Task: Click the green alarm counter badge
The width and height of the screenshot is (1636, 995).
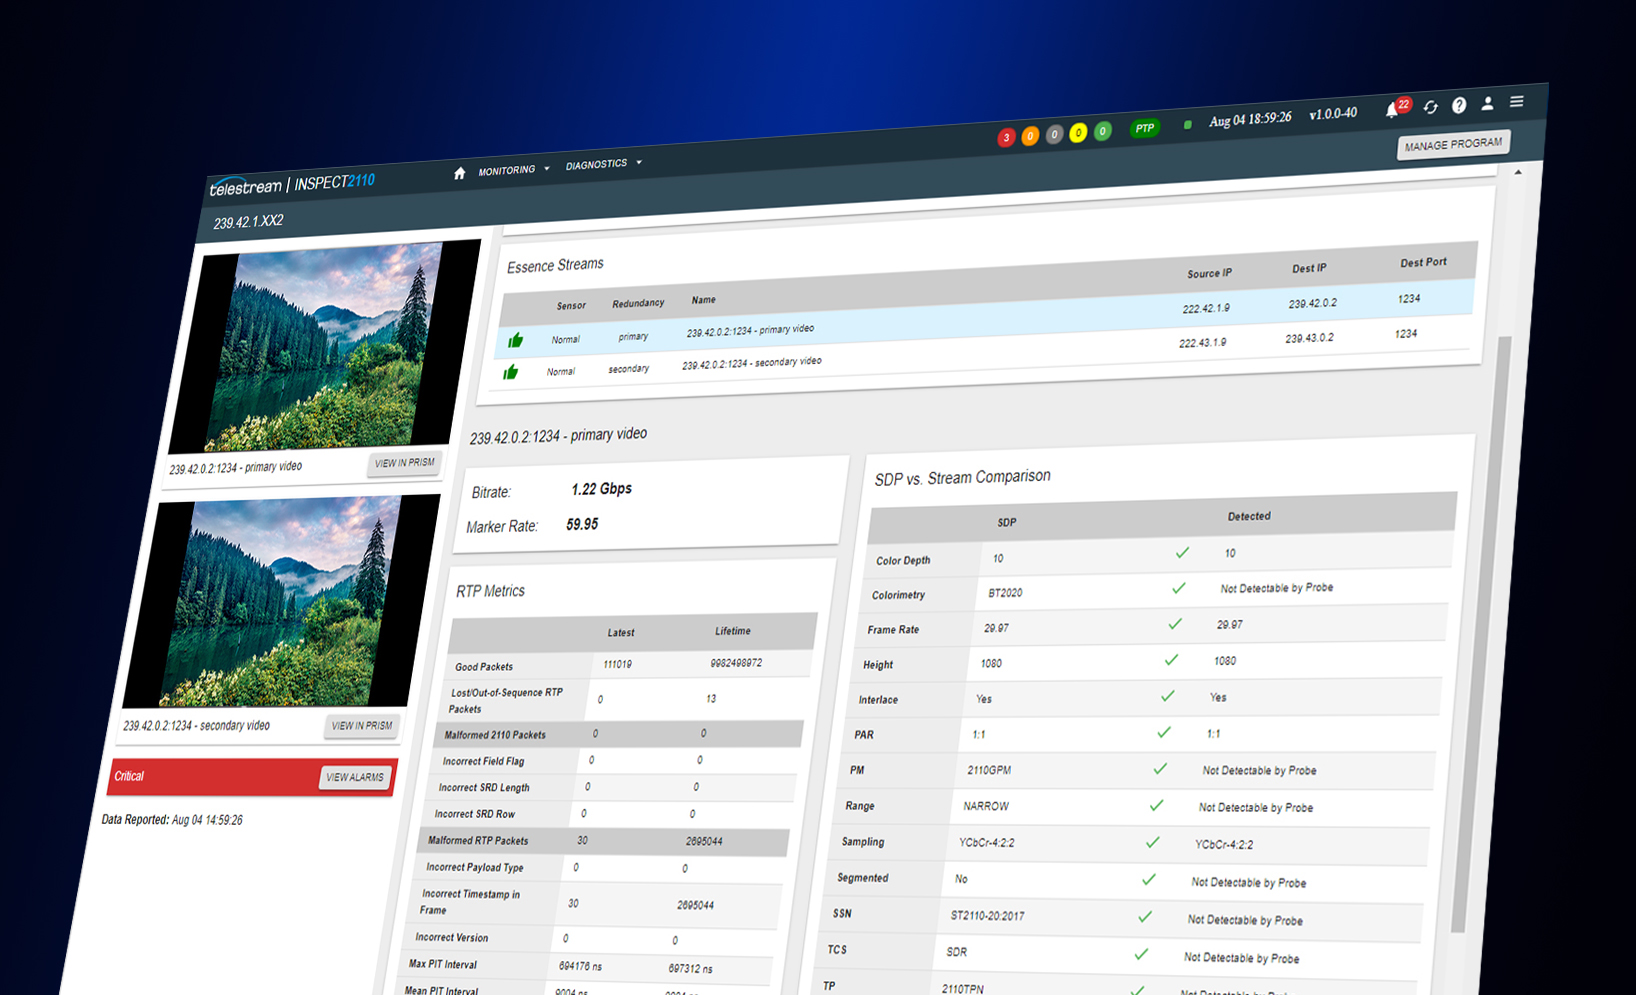Action: coord(1102,132)
